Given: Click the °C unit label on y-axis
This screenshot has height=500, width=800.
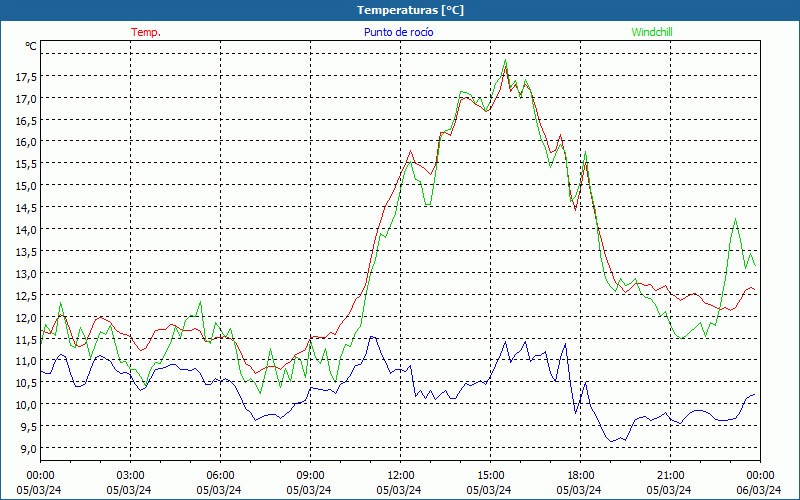Looking at the screenshot, I should click(31, 46).
